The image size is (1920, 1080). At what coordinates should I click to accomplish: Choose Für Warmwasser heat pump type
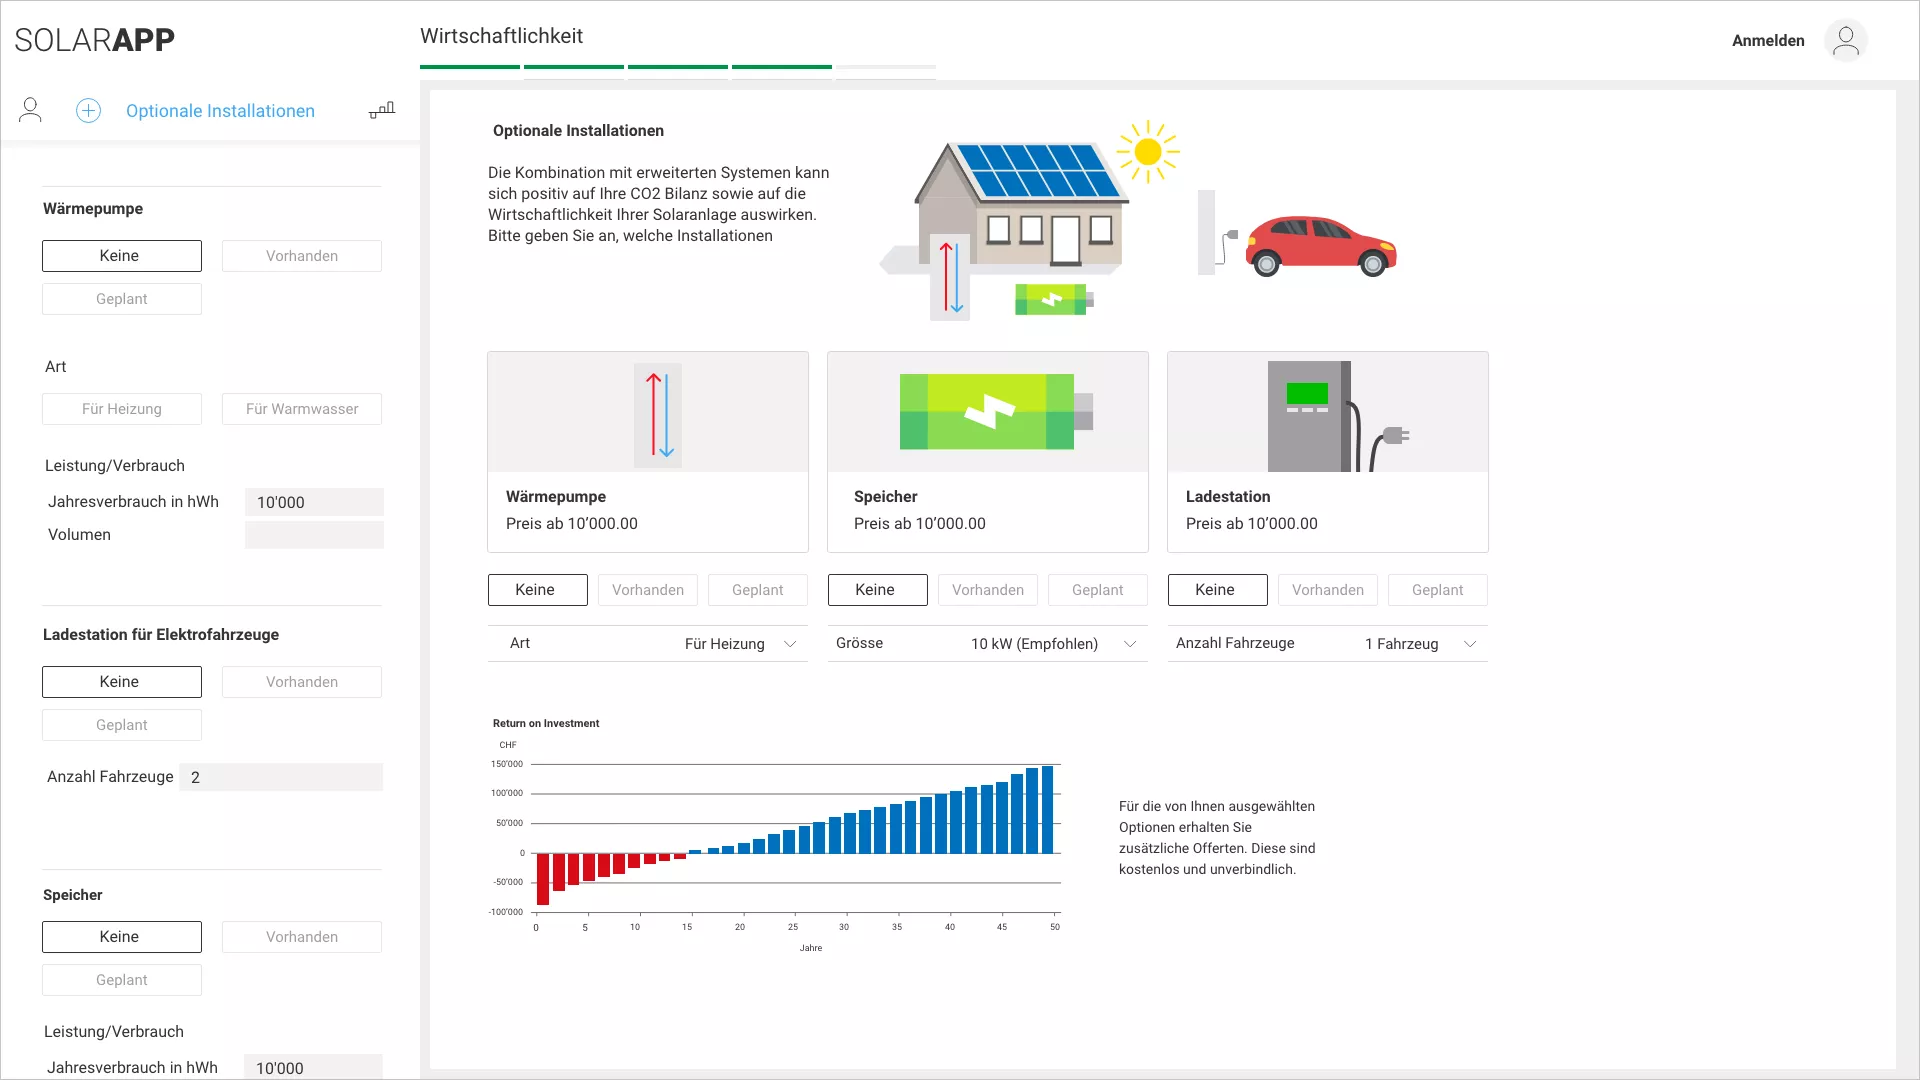click(x=301, y=409)
